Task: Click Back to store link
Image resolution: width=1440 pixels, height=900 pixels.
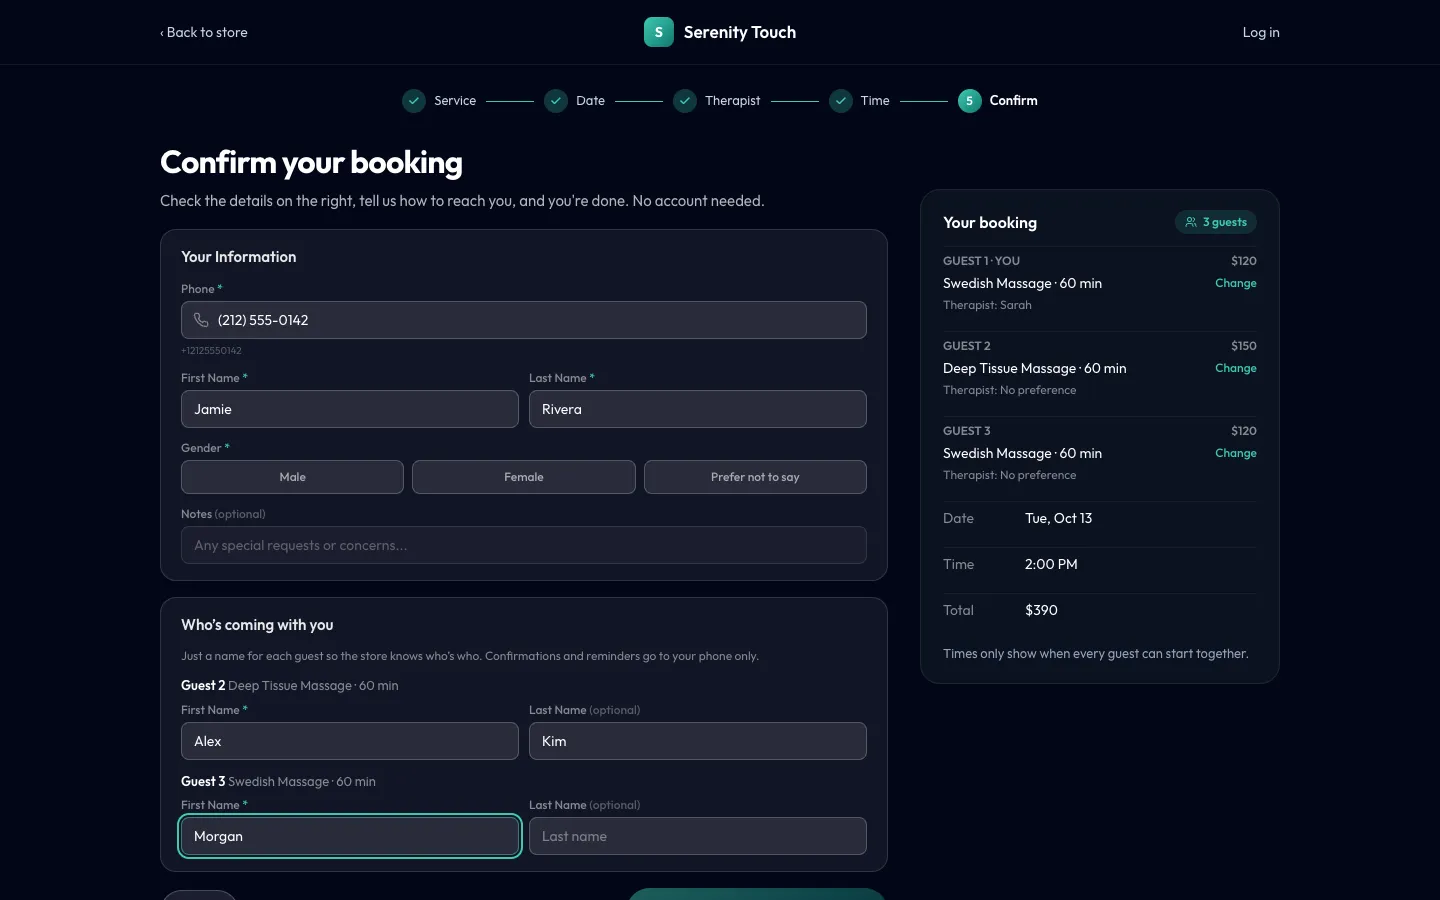Action: pyautogui.click(x=204, y=32)
